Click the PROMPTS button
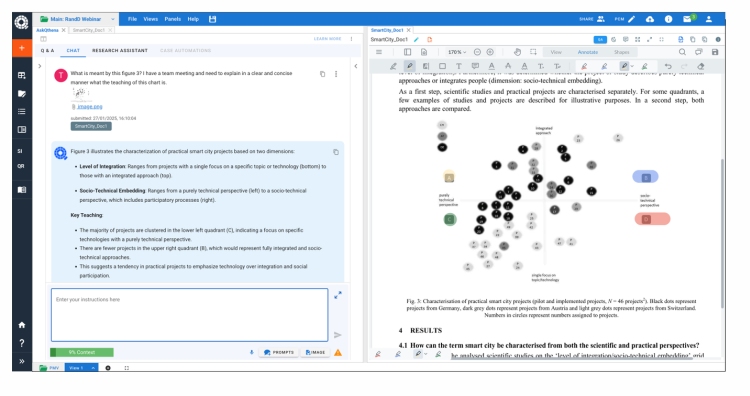Image resolution: width=750 pixels, height=396 pixels. pos(279,352)
